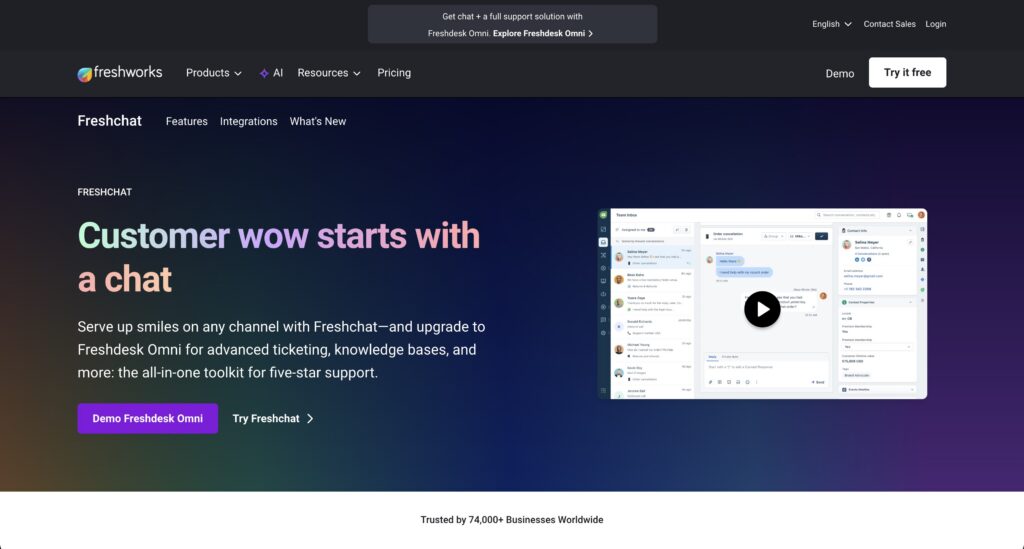Play the Freshchat product video

[761, 309]
